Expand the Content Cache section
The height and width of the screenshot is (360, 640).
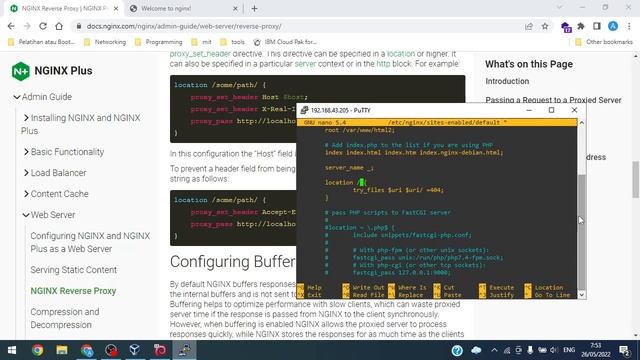click(26, 194)
